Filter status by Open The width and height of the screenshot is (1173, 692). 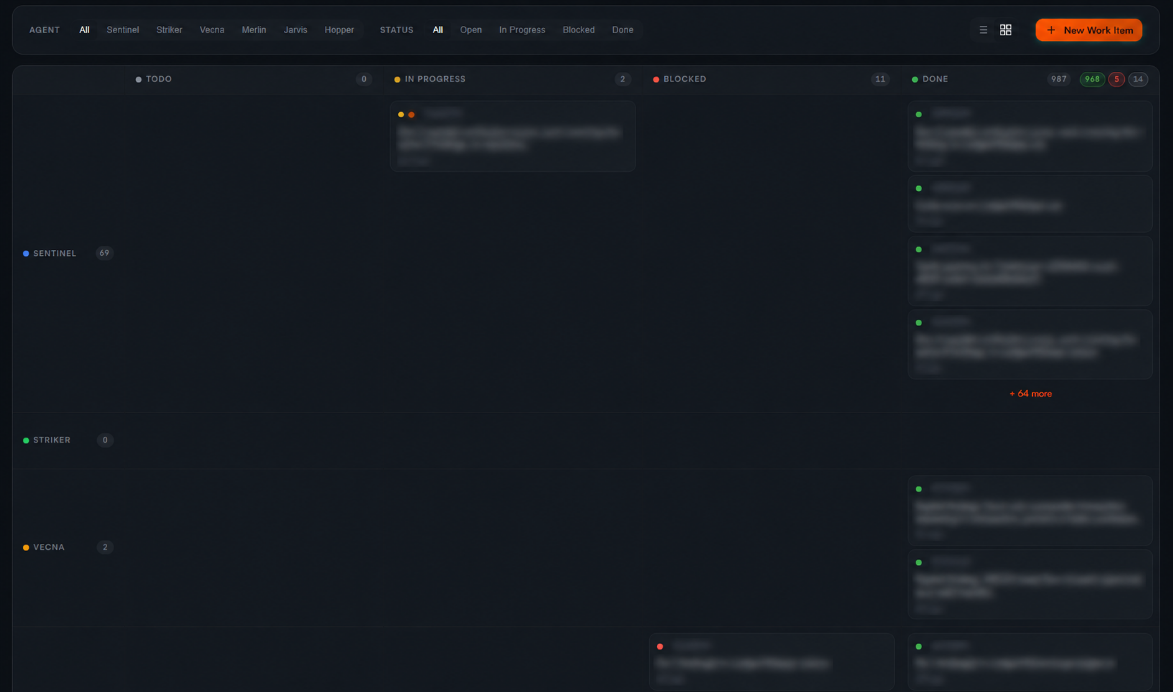point(471,30)
